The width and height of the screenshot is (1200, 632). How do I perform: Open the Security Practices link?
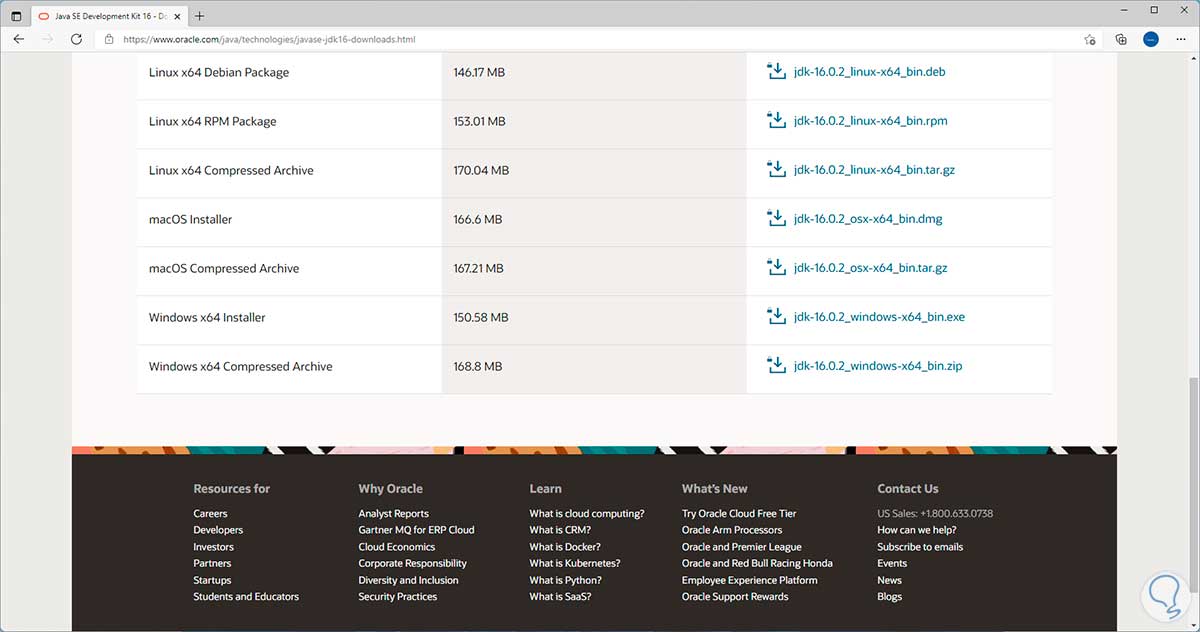pos(397,597)
